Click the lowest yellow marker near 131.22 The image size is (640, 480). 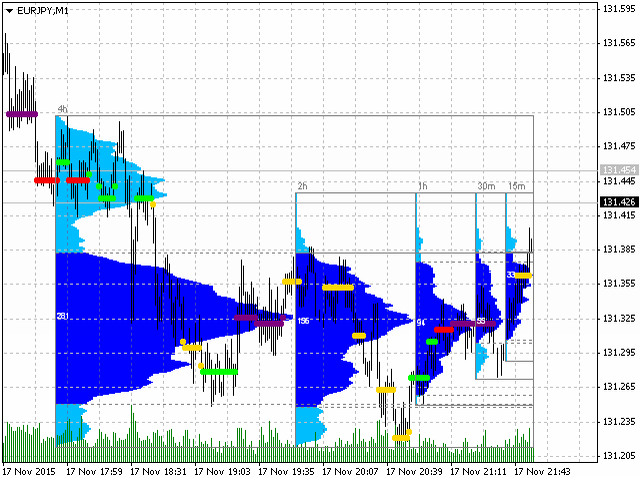pos(401,437)
